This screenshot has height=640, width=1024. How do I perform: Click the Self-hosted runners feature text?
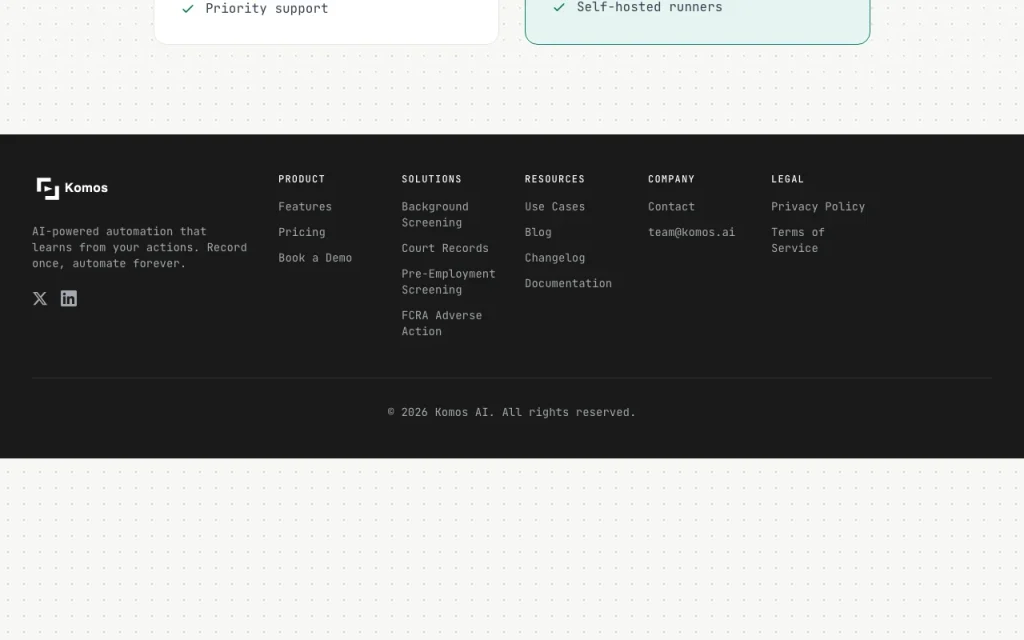coord(649,7)
